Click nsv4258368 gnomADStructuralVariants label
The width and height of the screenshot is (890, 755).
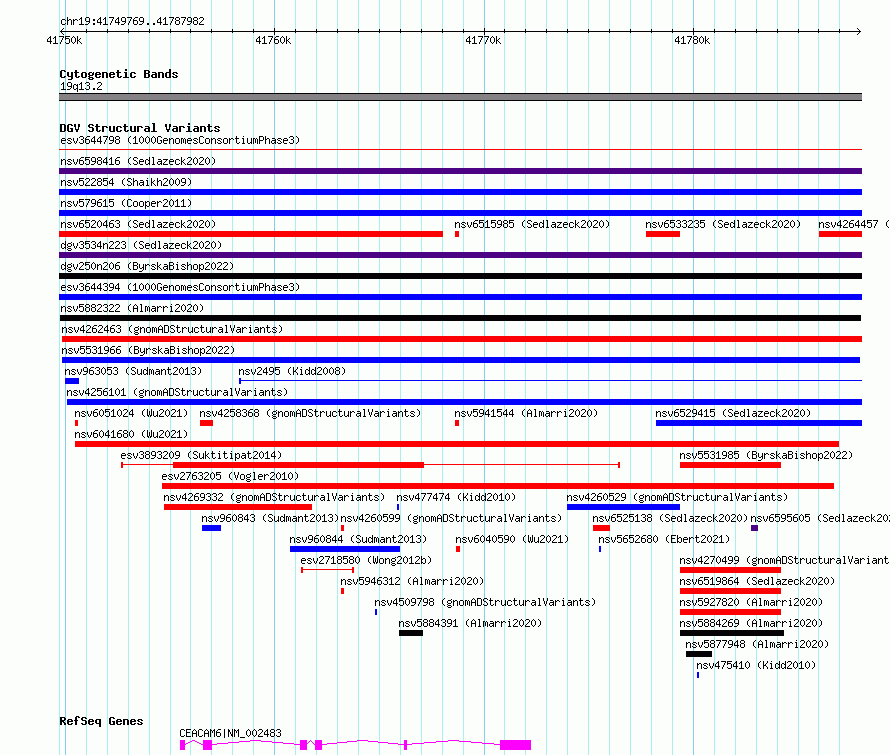pos(310,413)
